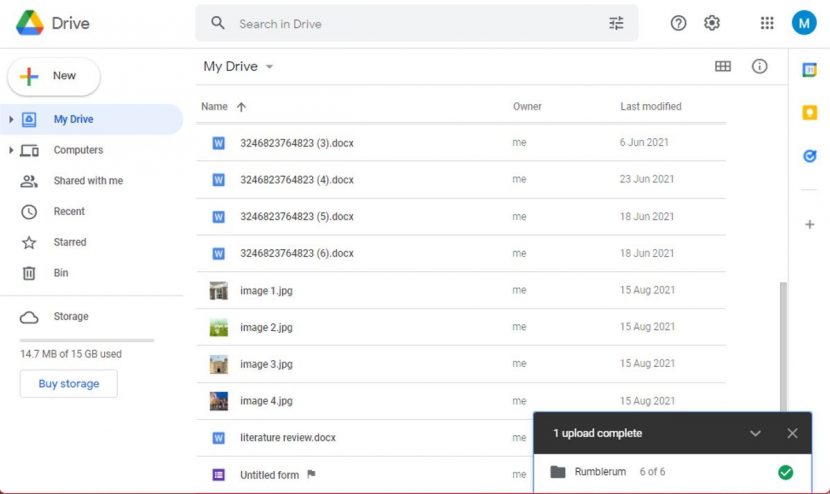Click the storage usage progress bar
830x494 pixels.
coord(87,340)
